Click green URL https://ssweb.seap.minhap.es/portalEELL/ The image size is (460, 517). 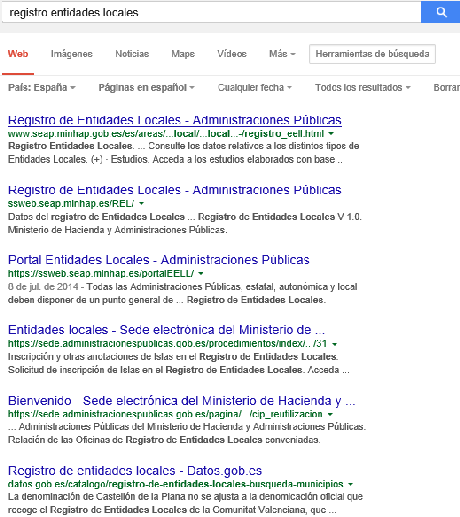click(x=101, y=274)
